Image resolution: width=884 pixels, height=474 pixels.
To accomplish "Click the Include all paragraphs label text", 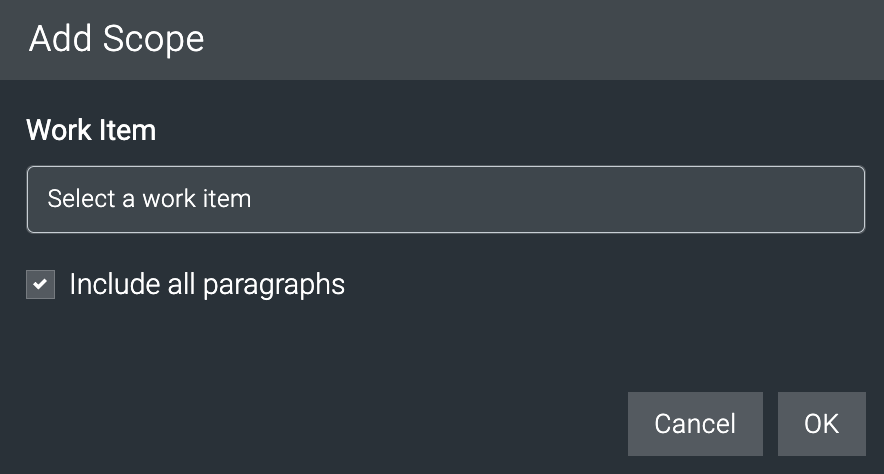I will (x=207, y=285).
